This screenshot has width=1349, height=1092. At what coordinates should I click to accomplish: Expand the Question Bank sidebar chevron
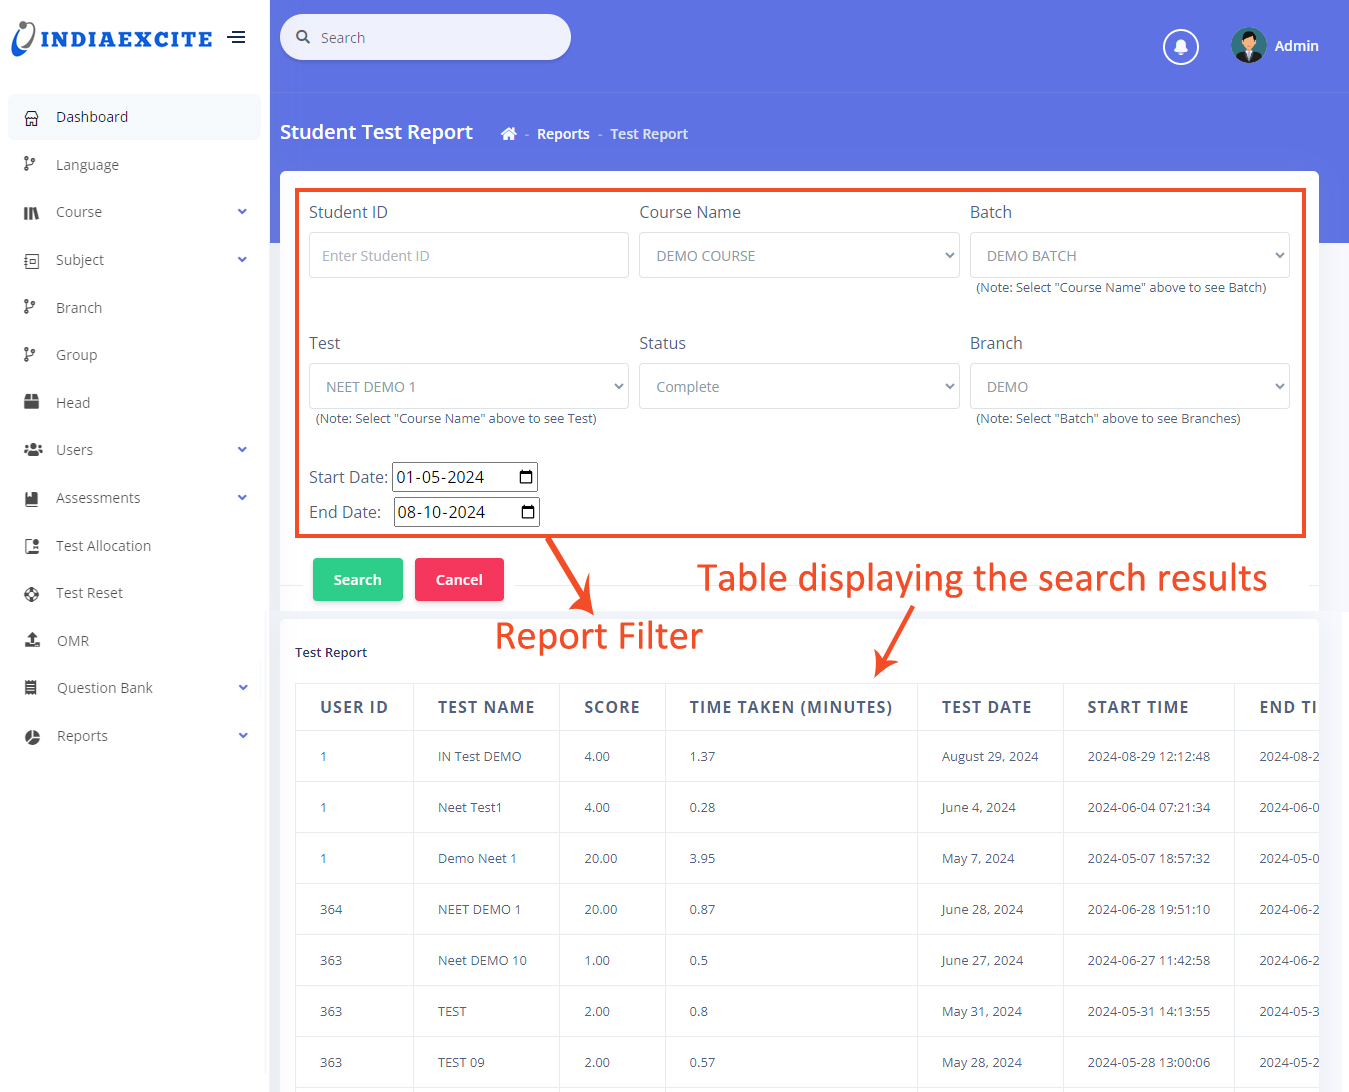pos(242,688)
